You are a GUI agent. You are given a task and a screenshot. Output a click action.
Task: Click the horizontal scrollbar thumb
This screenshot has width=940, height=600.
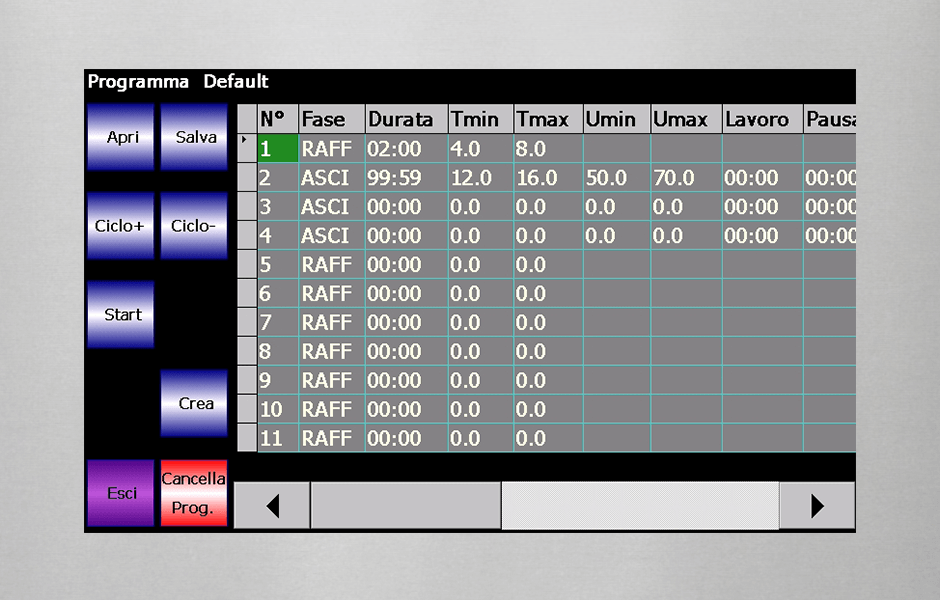[x=406, y=506]
